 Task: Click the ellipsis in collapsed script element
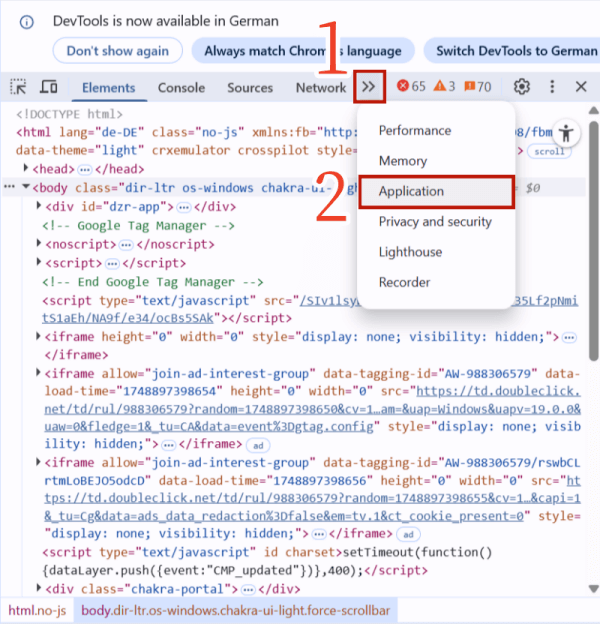coord(112,263)
